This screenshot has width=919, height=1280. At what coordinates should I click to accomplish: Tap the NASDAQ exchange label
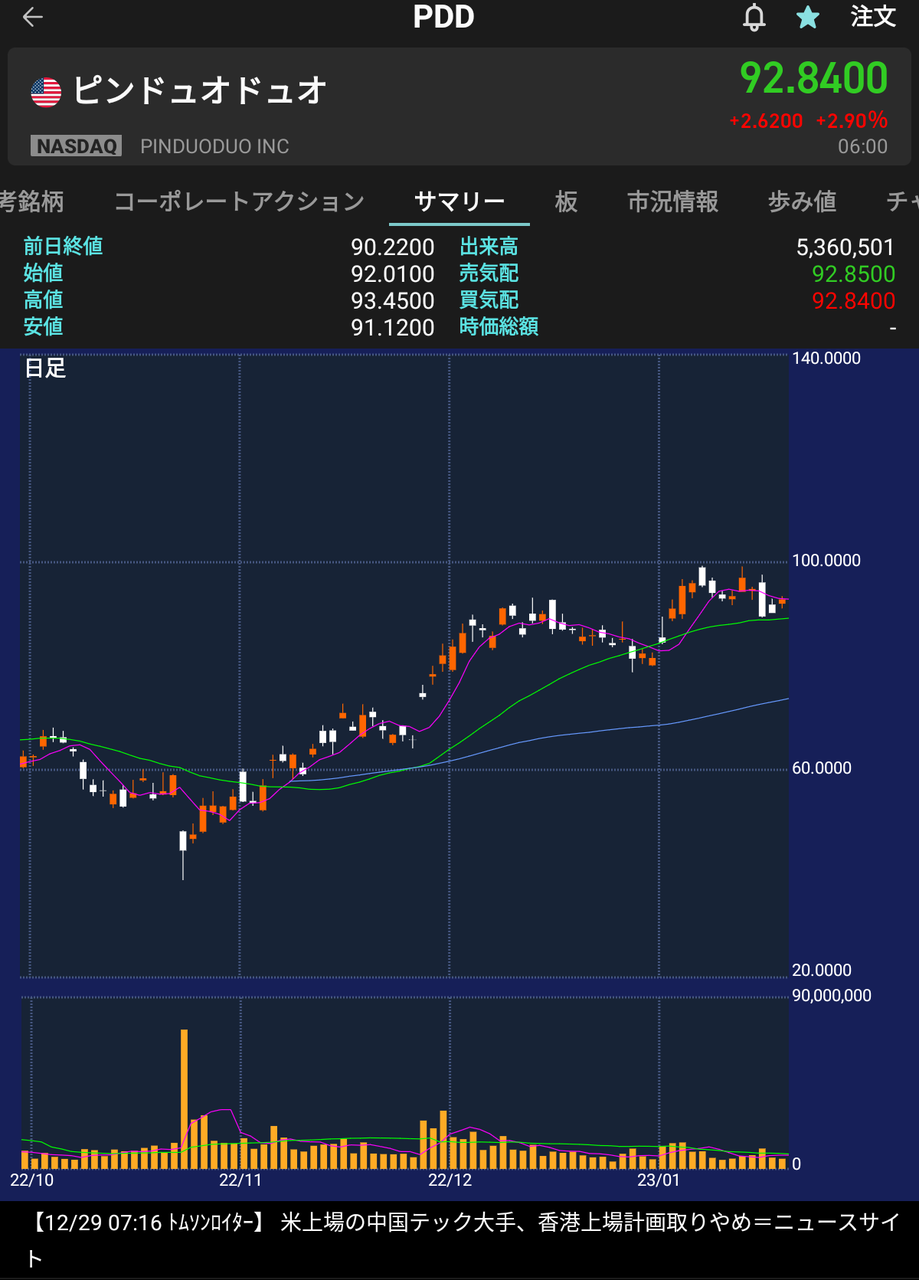[76, 146]
